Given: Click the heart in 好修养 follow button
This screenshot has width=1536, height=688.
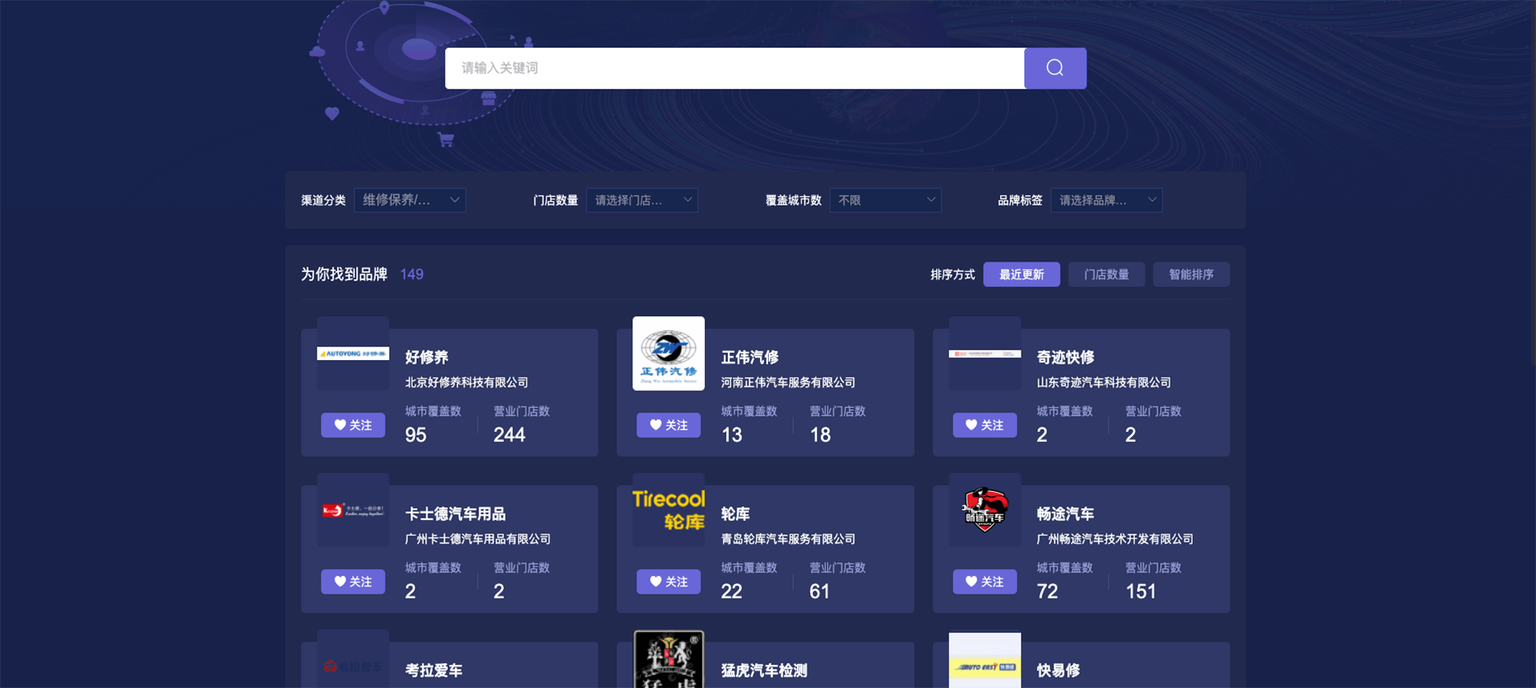Looking at the screenshot, I should pos(340,425).
